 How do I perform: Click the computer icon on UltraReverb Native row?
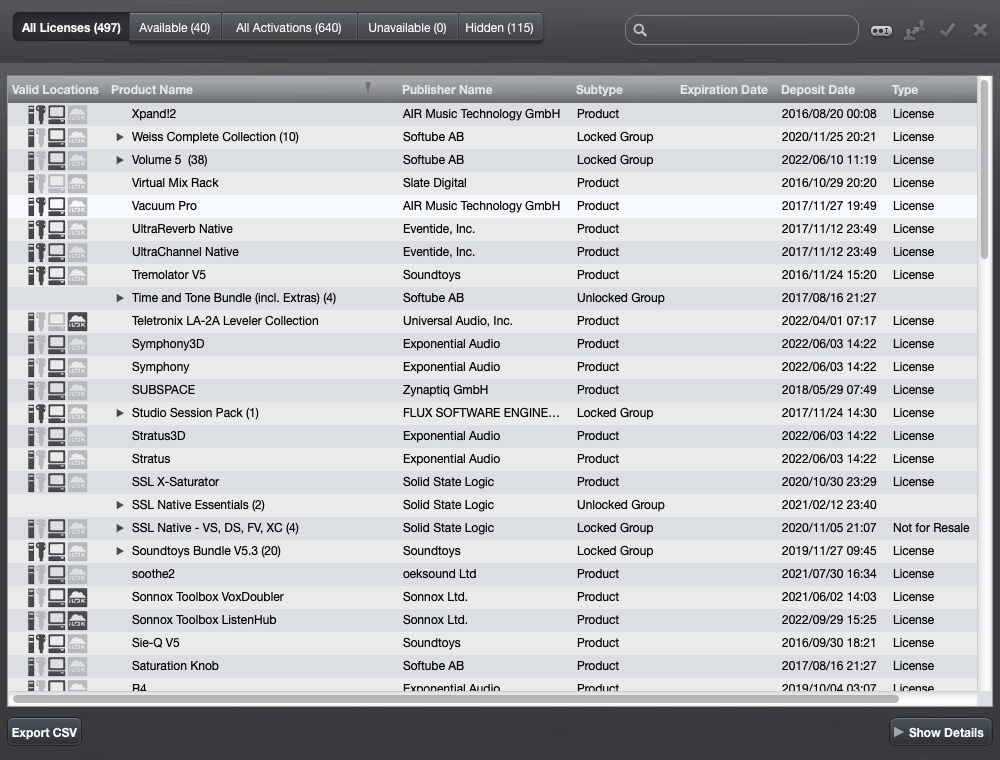[x=57, y=230]
